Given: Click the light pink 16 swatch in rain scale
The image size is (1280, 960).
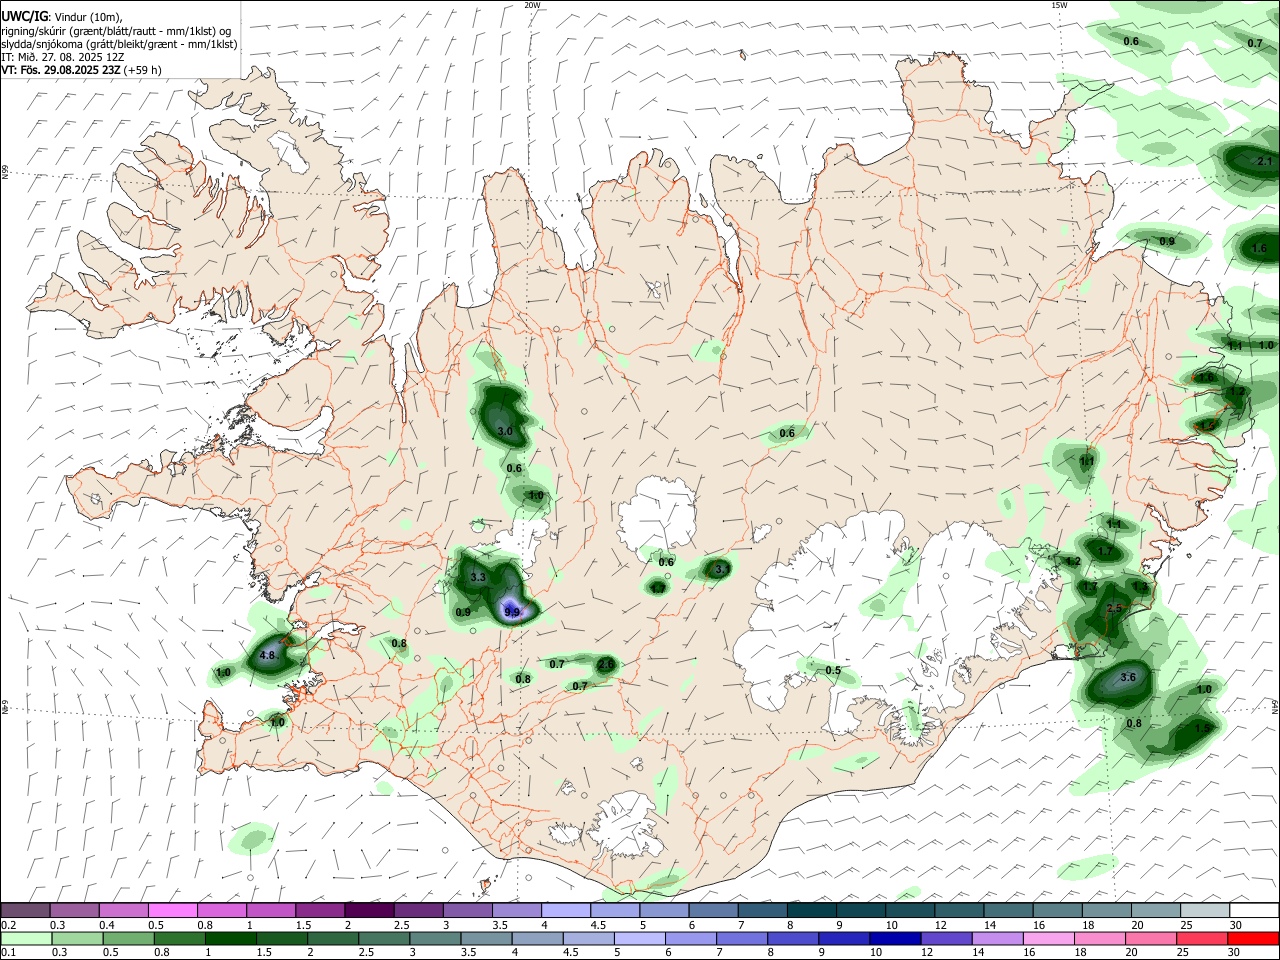Looking at the screenshot, I should coord(1048,939).
